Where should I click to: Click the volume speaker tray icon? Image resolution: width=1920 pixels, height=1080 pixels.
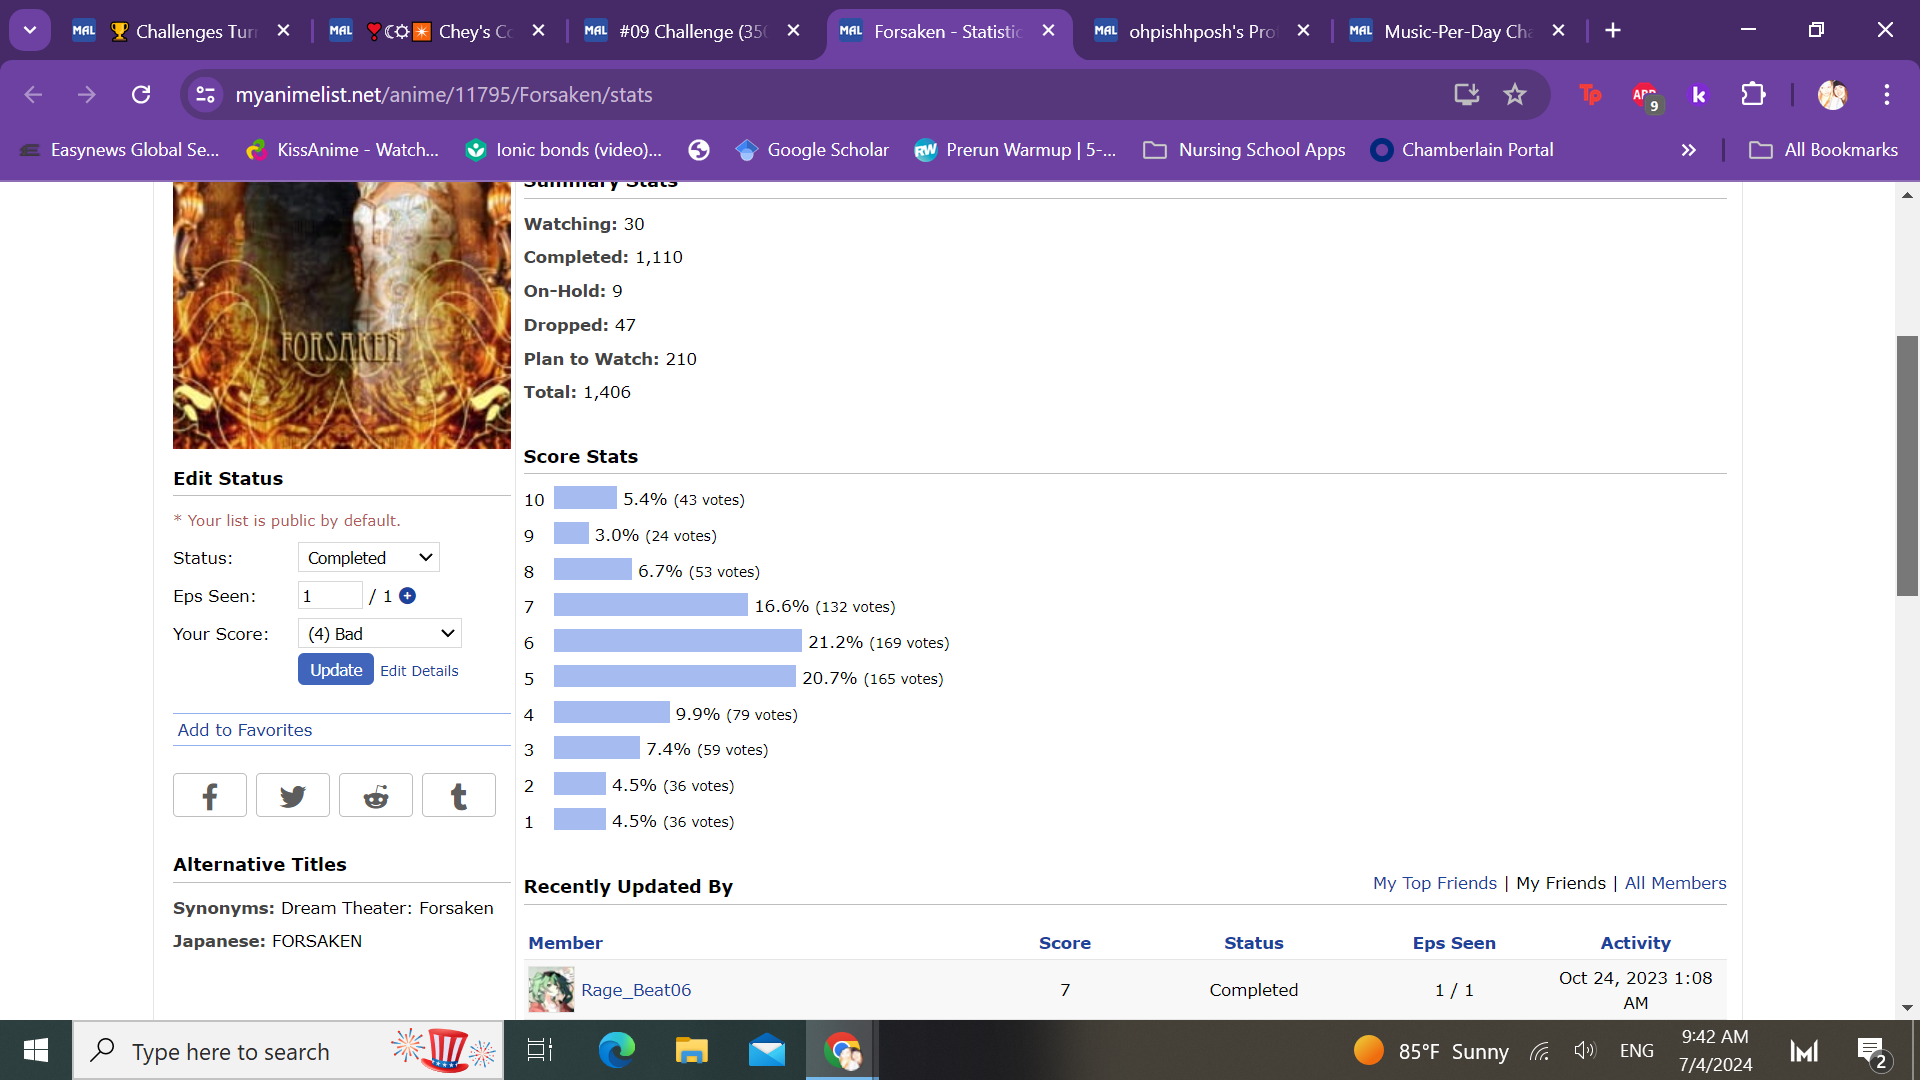(1584, 1051)
